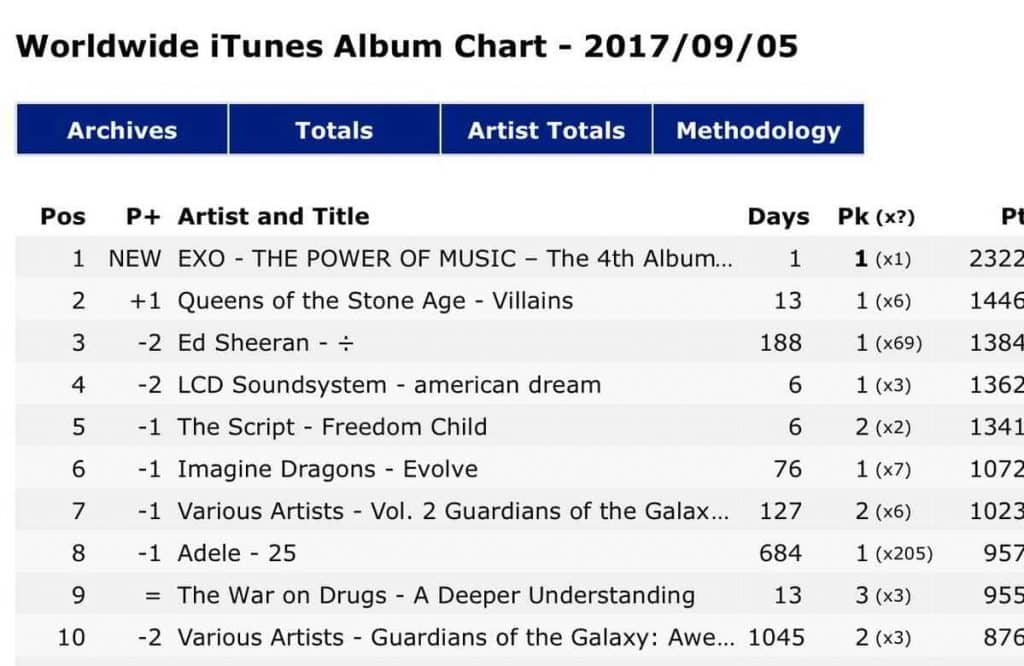Click the Days column header

[x=778, y=216]
